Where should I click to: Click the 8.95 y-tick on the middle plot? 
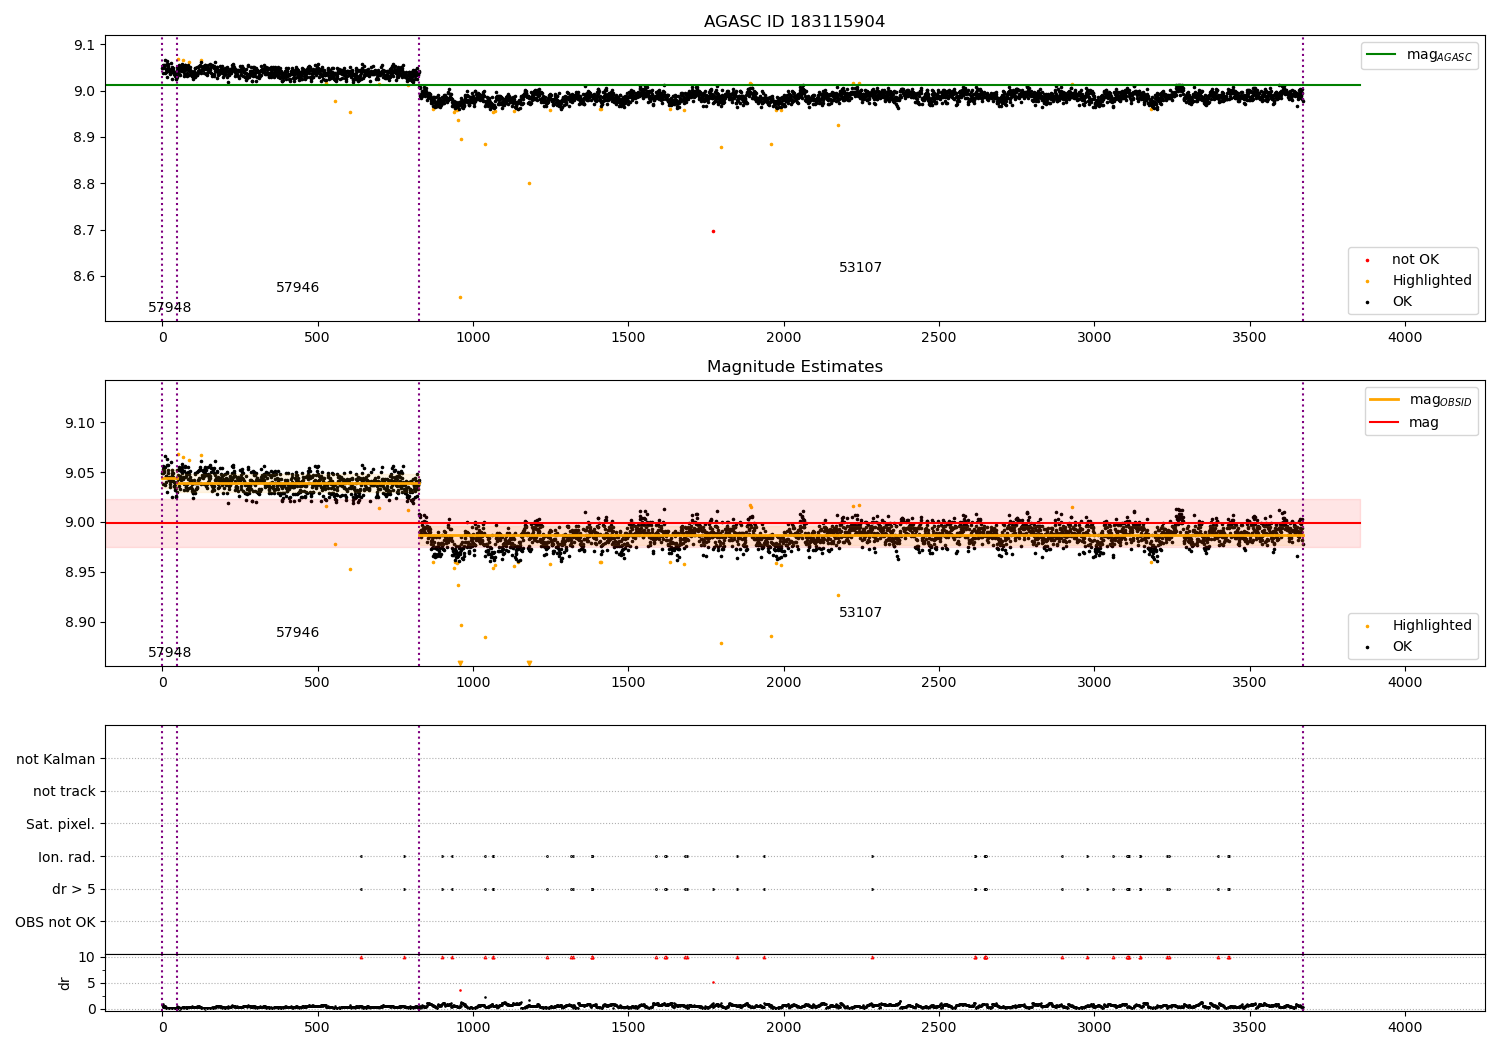tap(80, 572)
